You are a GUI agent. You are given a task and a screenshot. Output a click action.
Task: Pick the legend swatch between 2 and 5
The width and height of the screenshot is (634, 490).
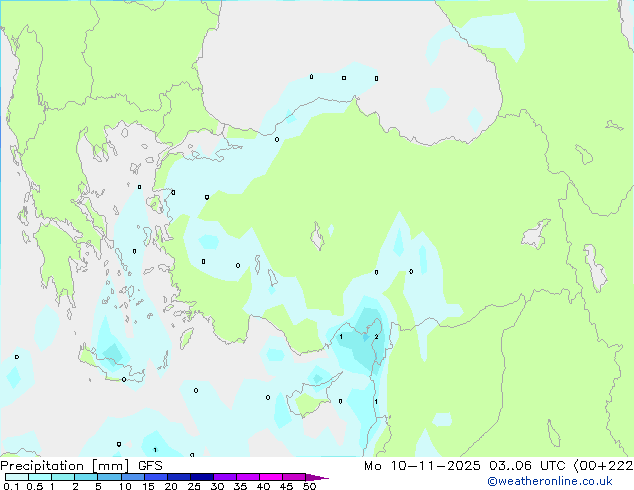click(86, 477)
